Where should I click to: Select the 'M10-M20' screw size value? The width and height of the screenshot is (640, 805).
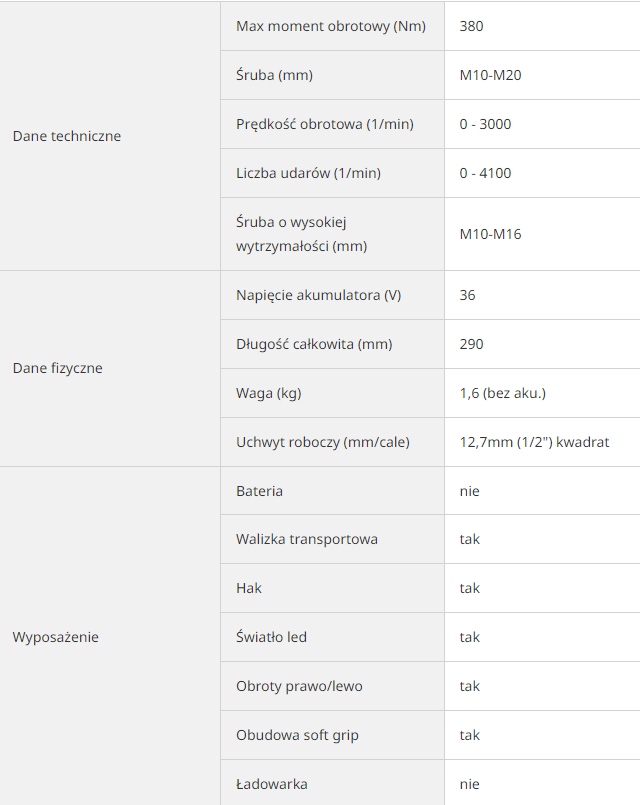click(490, 75)
